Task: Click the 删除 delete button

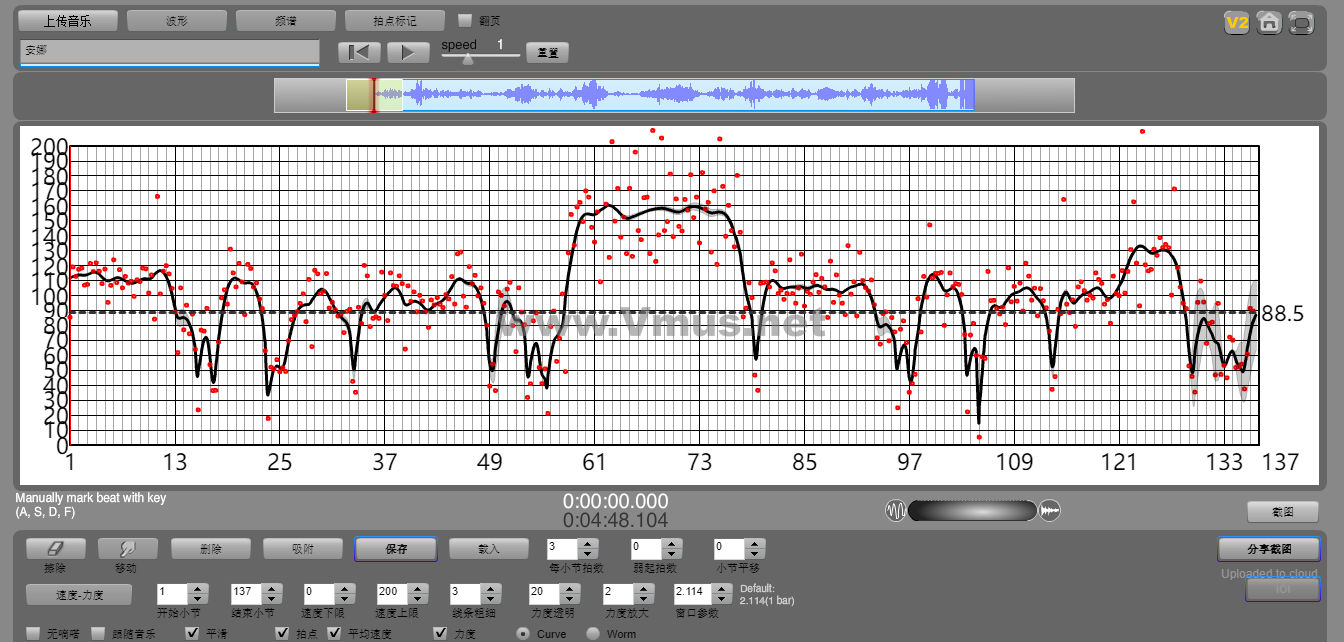Action: pos(210,548)
